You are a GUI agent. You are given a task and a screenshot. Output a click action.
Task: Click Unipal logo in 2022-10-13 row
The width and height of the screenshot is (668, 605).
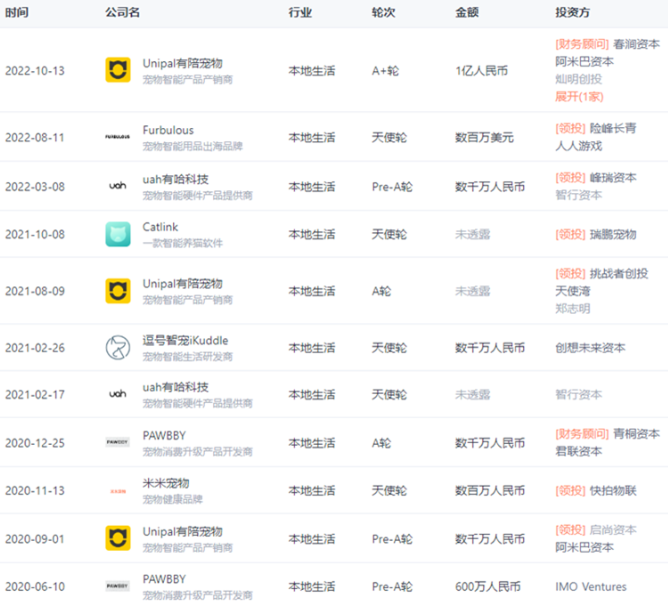click(118, 70)
